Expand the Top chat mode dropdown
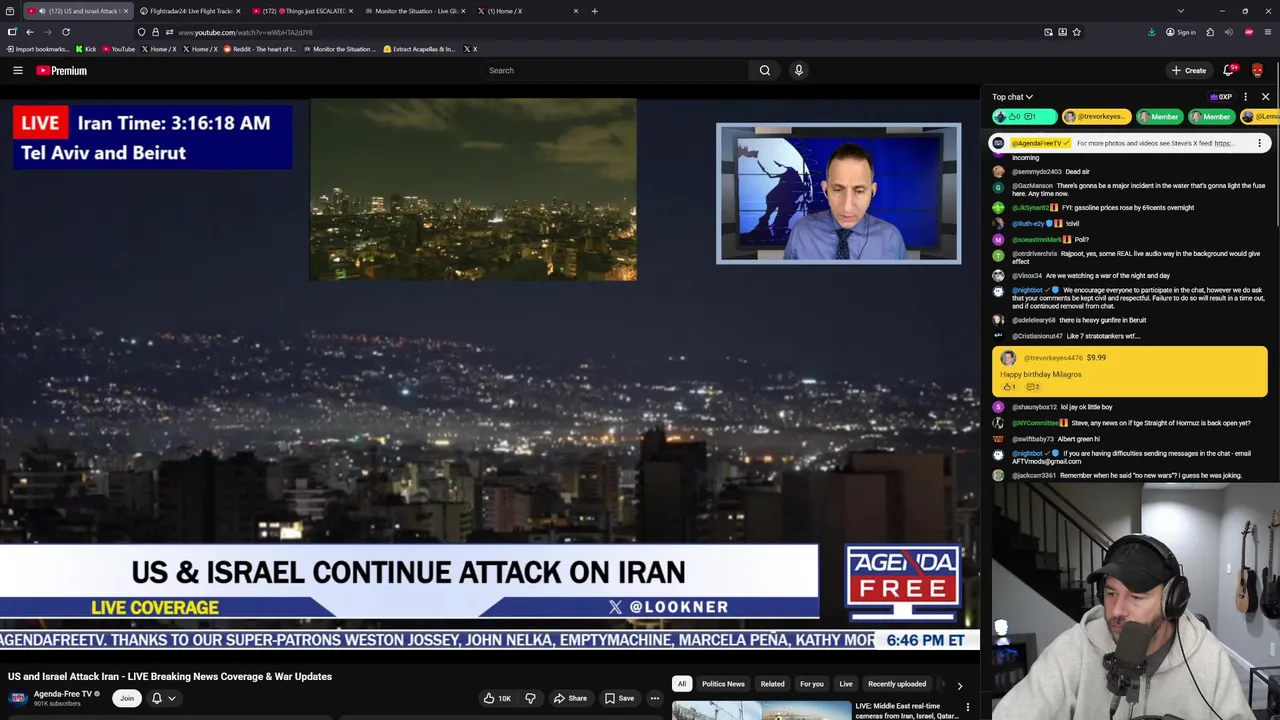Screen dimensions: 1280x720 [x=1012, y=97]
